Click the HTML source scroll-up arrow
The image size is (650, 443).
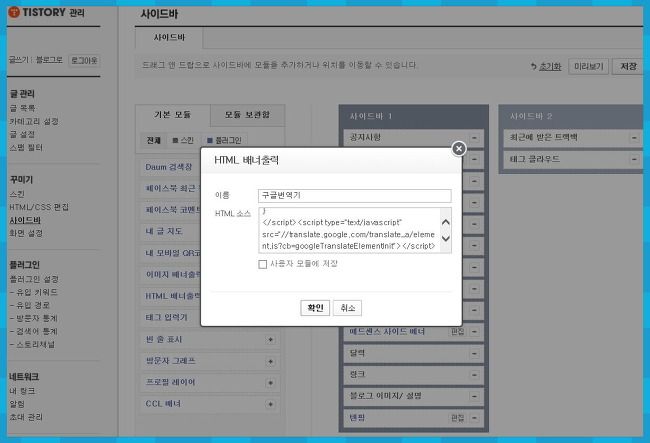pyautogui.click(x=446, y=222)
